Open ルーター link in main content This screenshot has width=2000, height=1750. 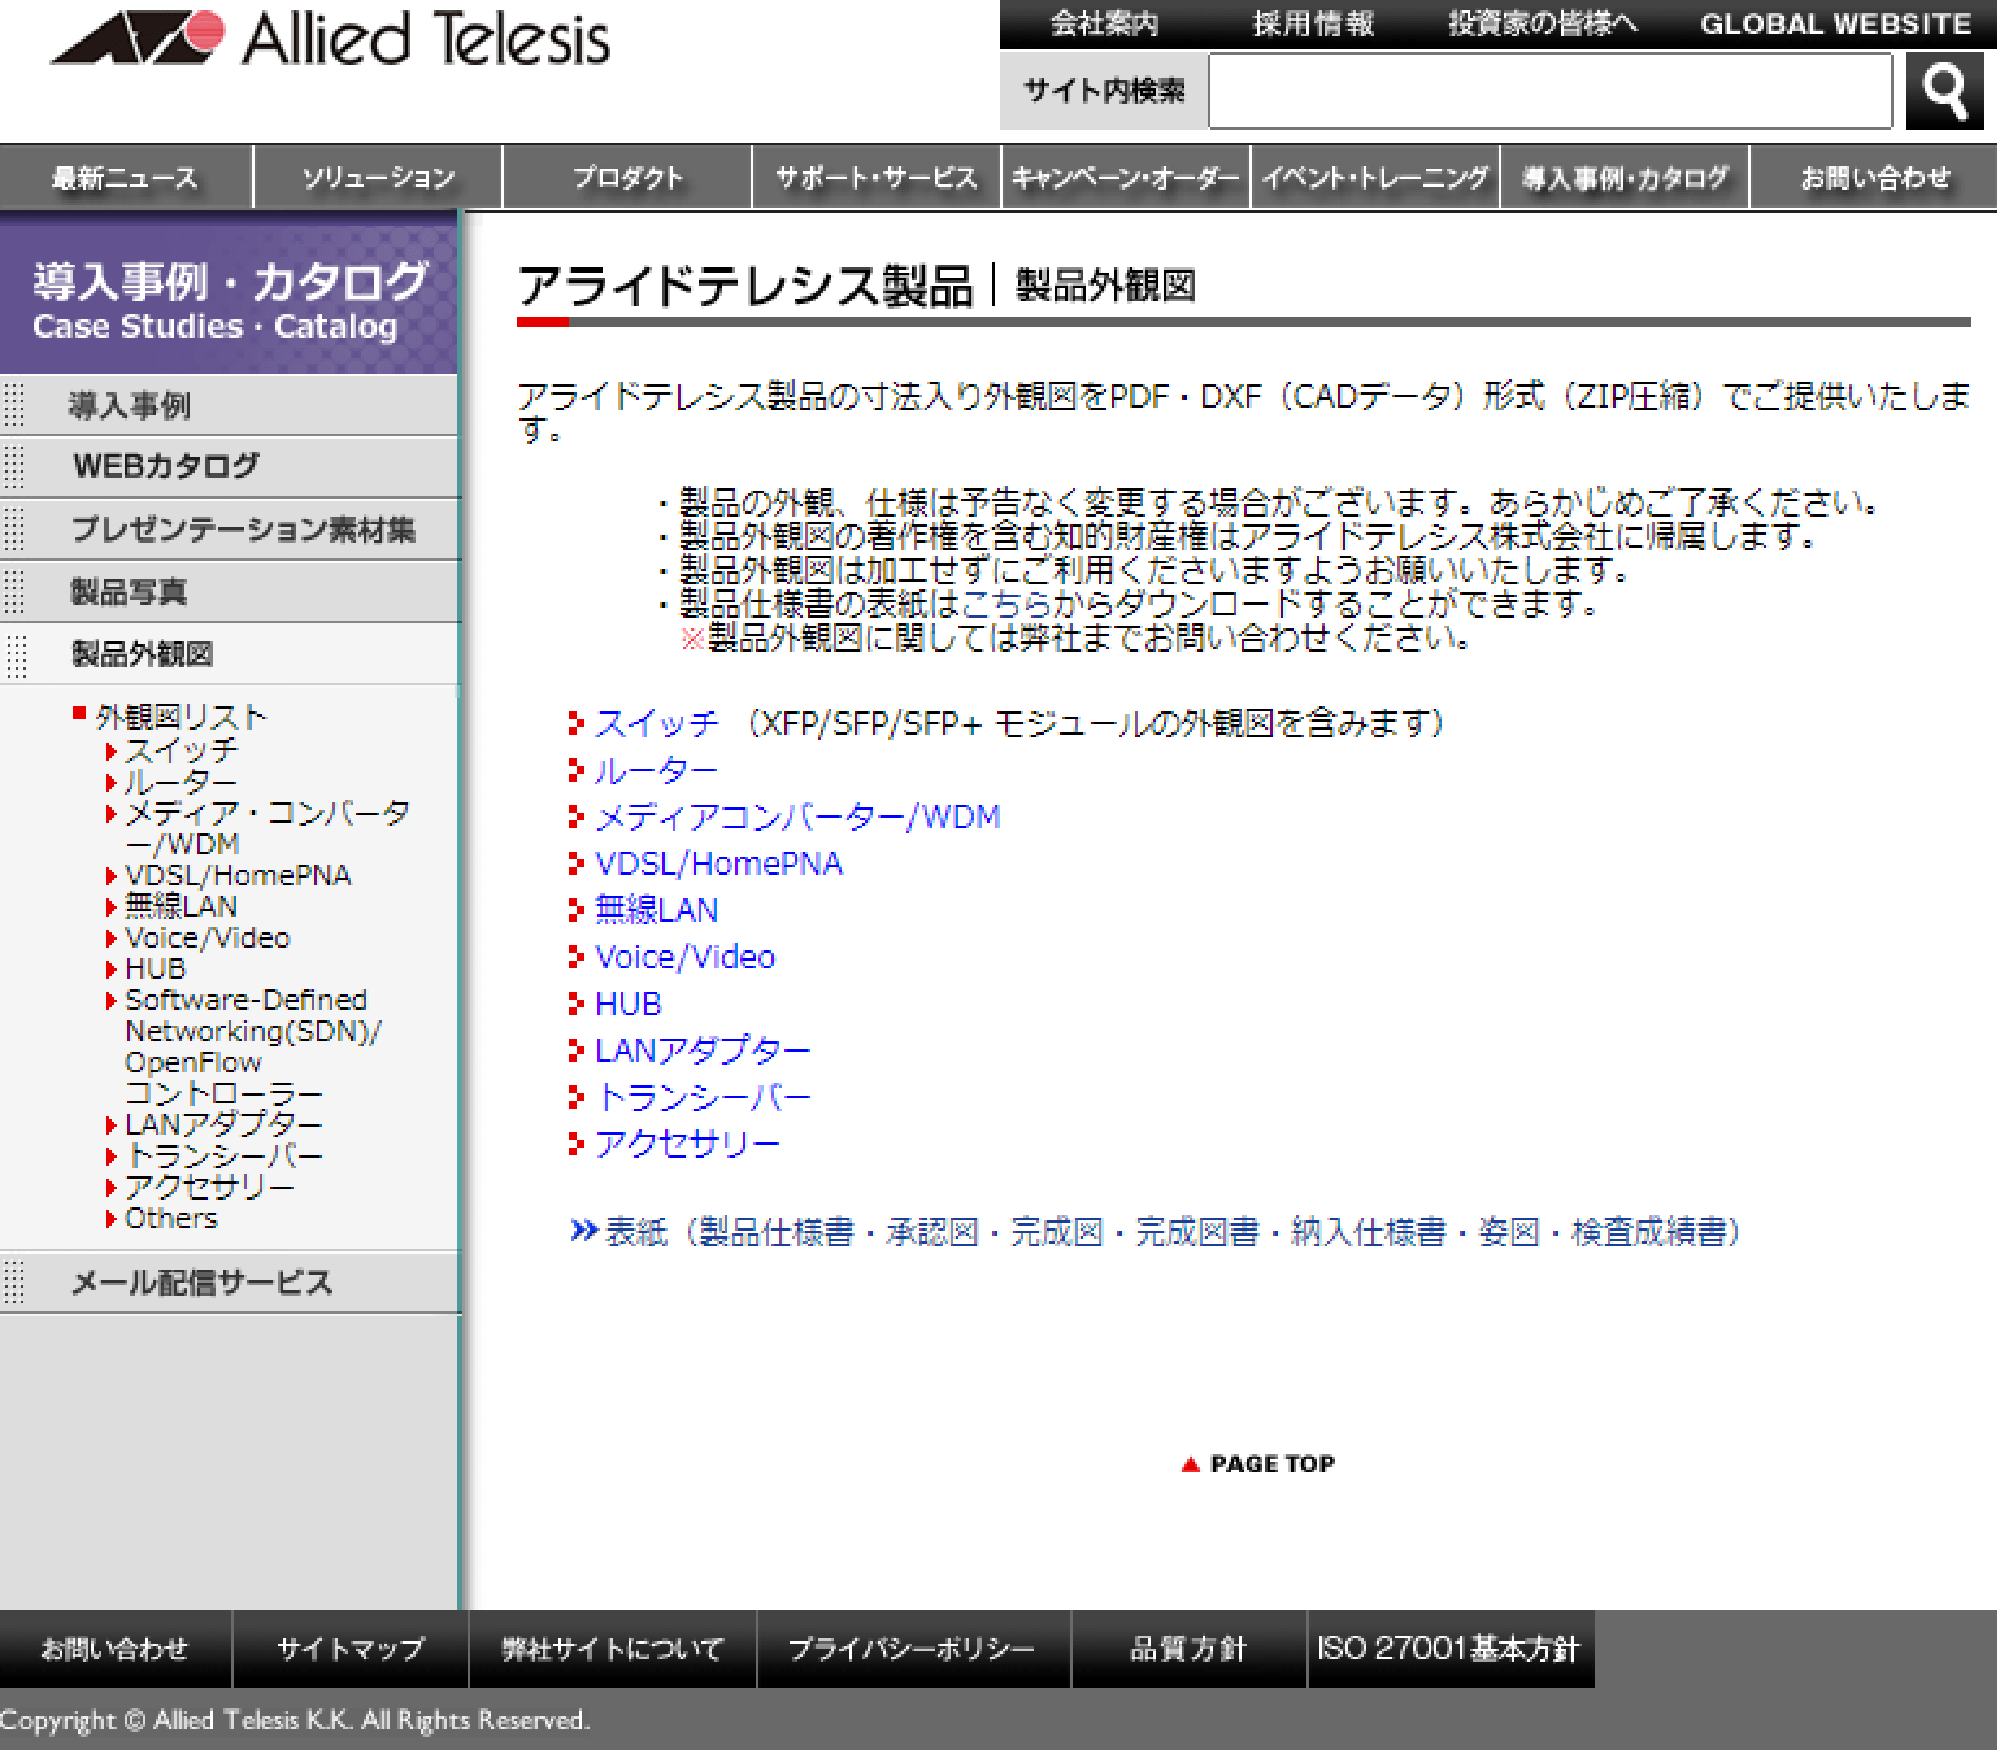coord(656,770)
